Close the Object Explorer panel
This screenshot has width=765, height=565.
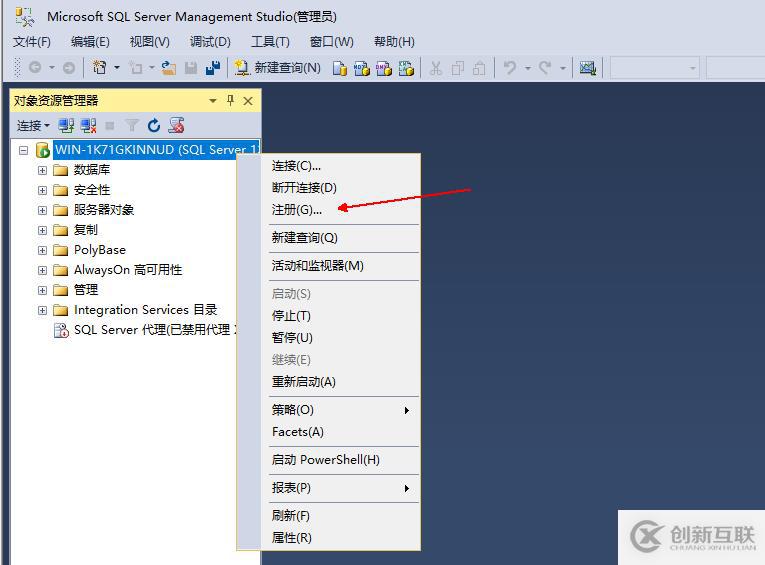248,101
